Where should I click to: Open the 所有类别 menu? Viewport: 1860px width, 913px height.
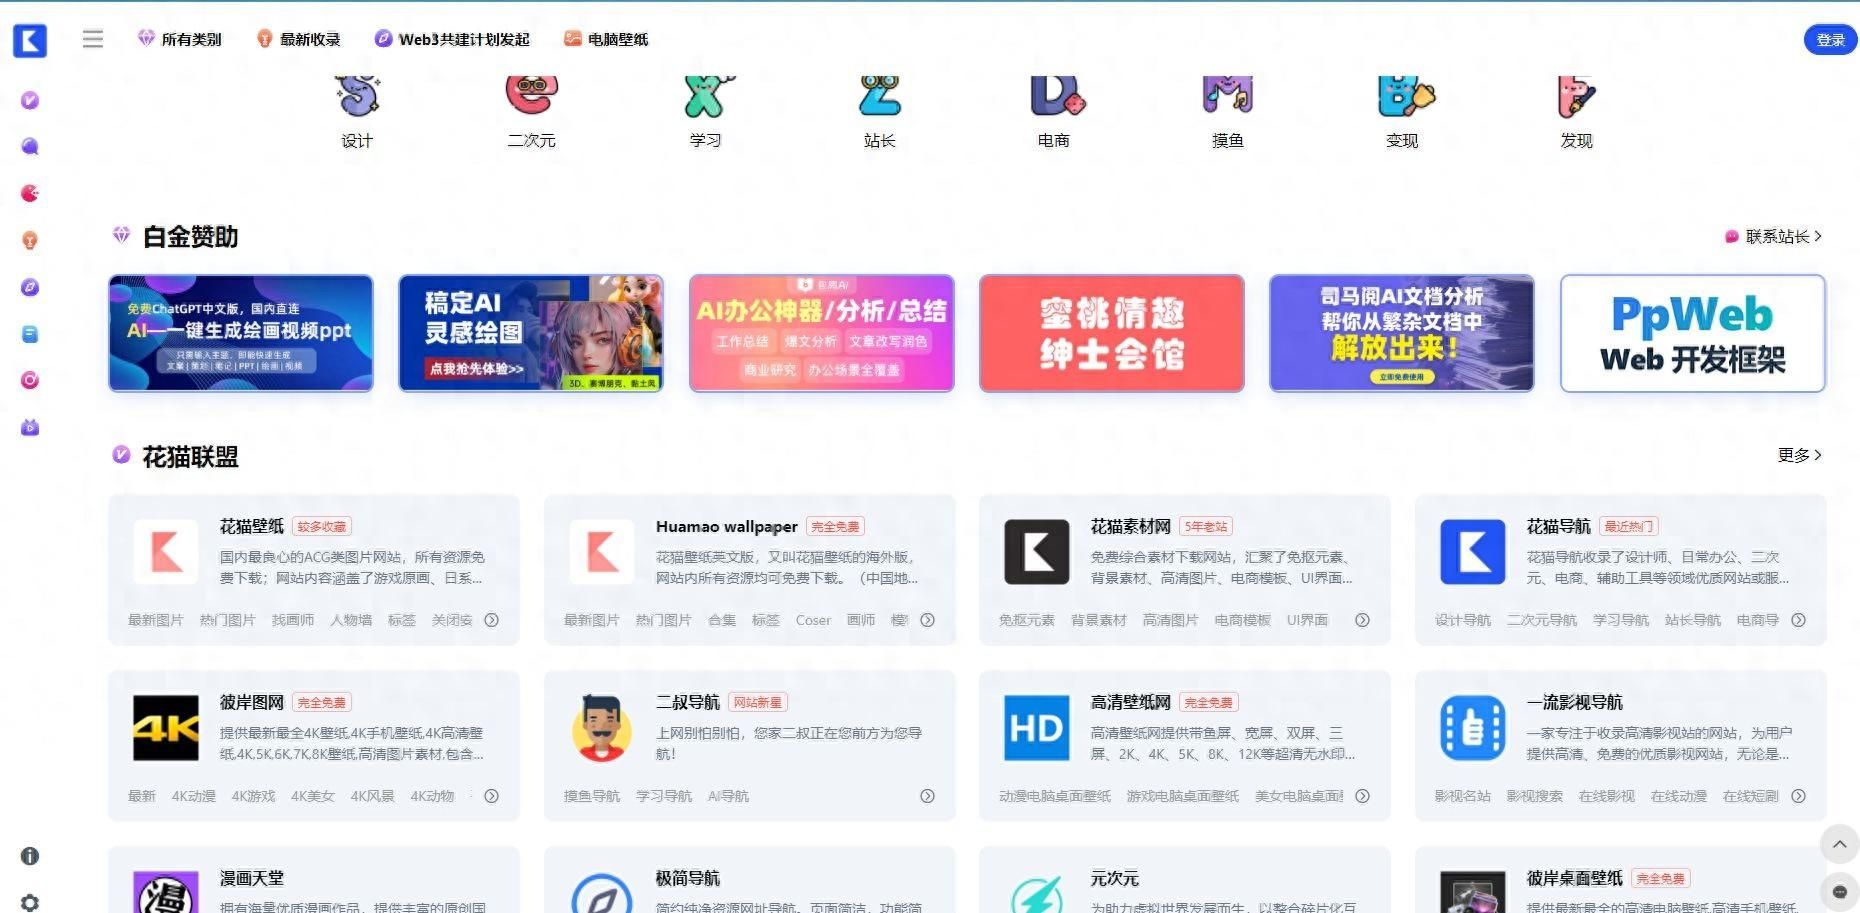tap(180, 39)
